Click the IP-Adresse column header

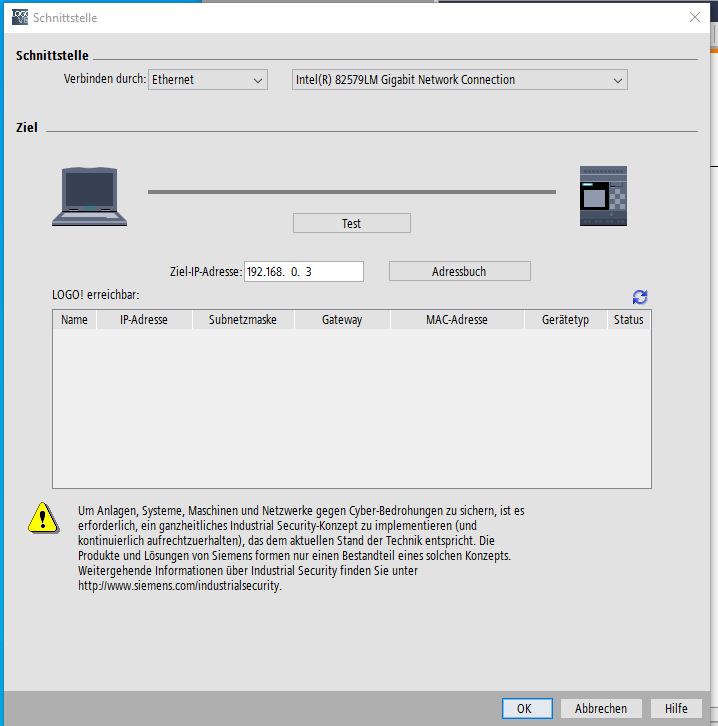point(143,320)
